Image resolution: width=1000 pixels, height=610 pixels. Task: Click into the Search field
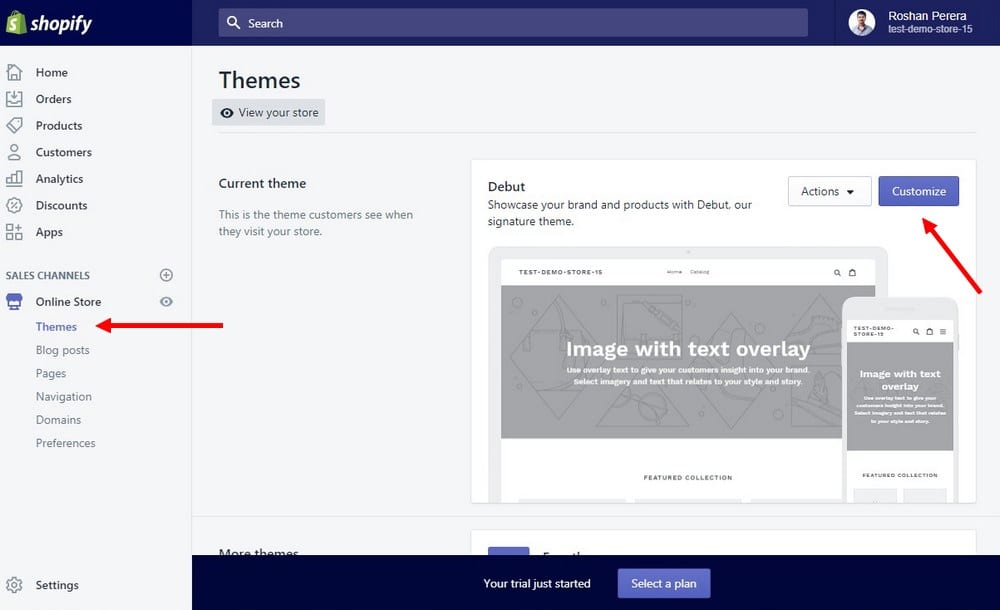(513, 23)
